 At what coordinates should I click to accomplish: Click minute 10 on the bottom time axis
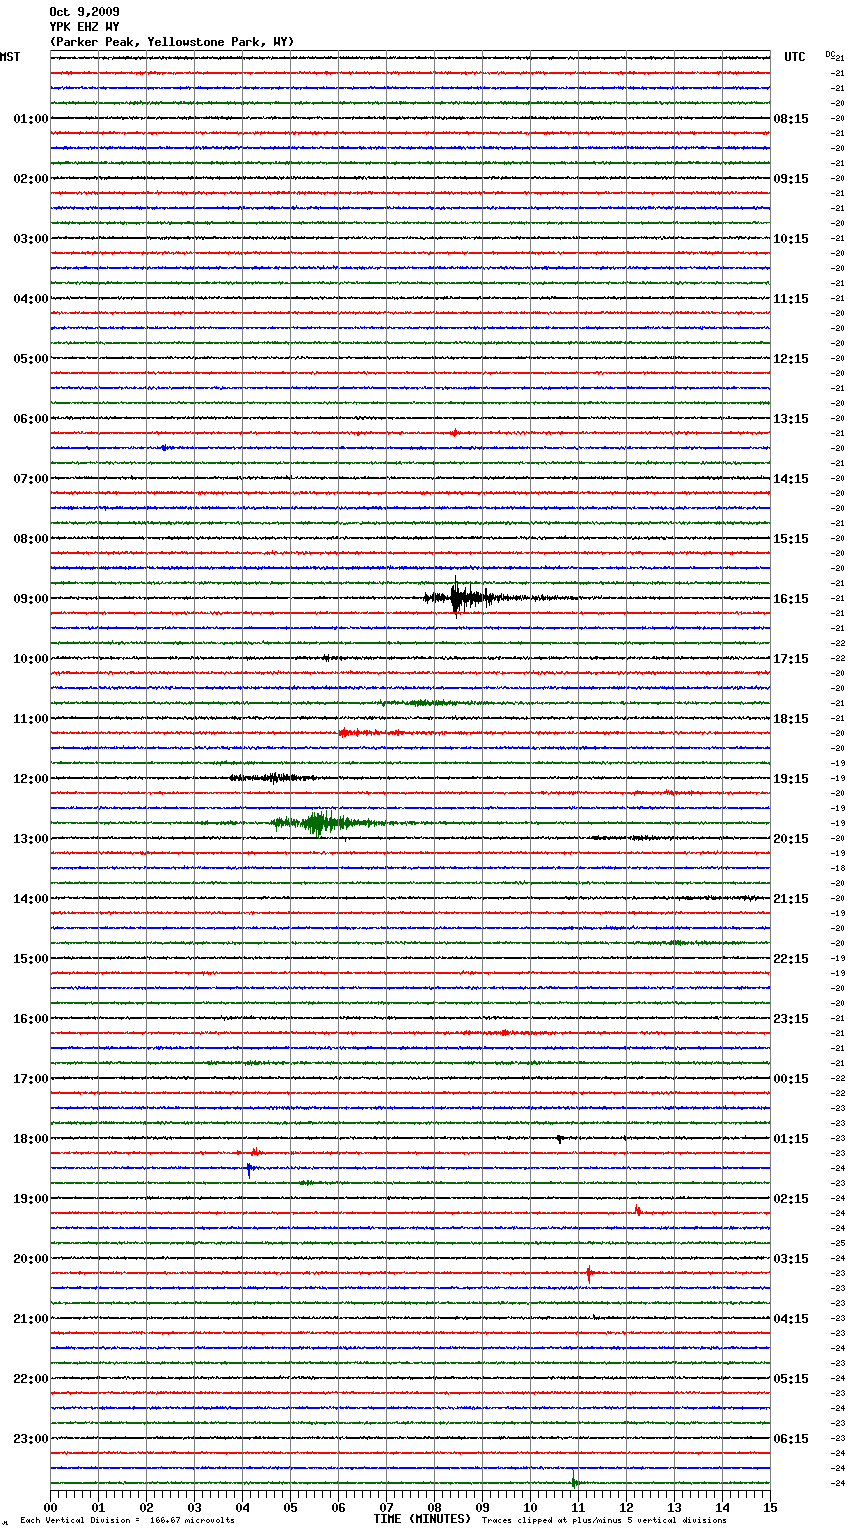(530, 1507)
